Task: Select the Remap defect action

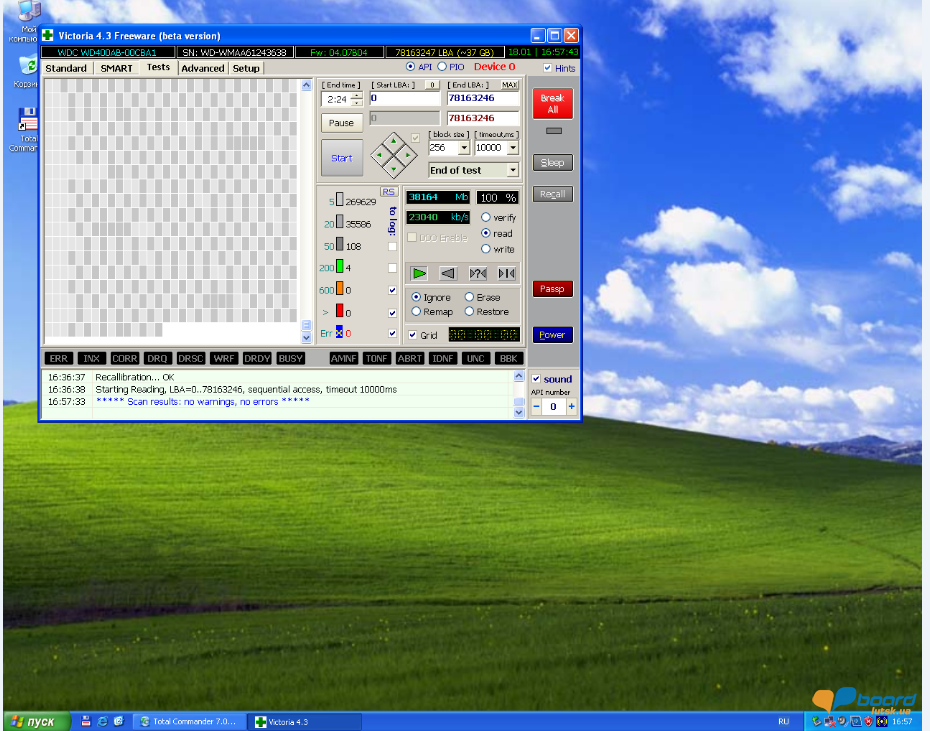Action: [x=417, y=311]
